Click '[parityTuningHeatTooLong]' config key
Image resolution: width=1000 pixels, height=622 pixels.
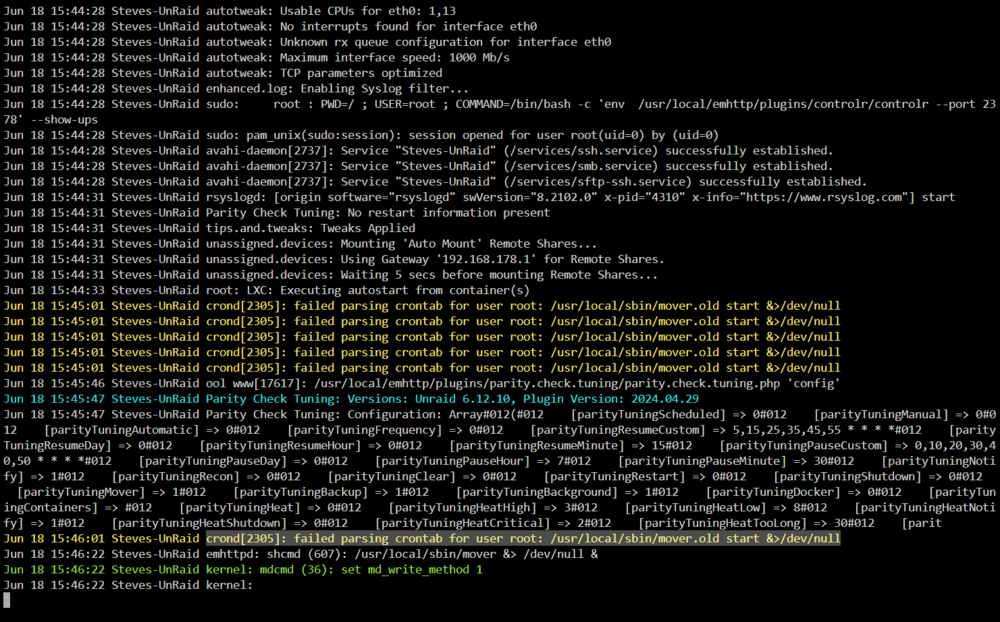[723, 523]
